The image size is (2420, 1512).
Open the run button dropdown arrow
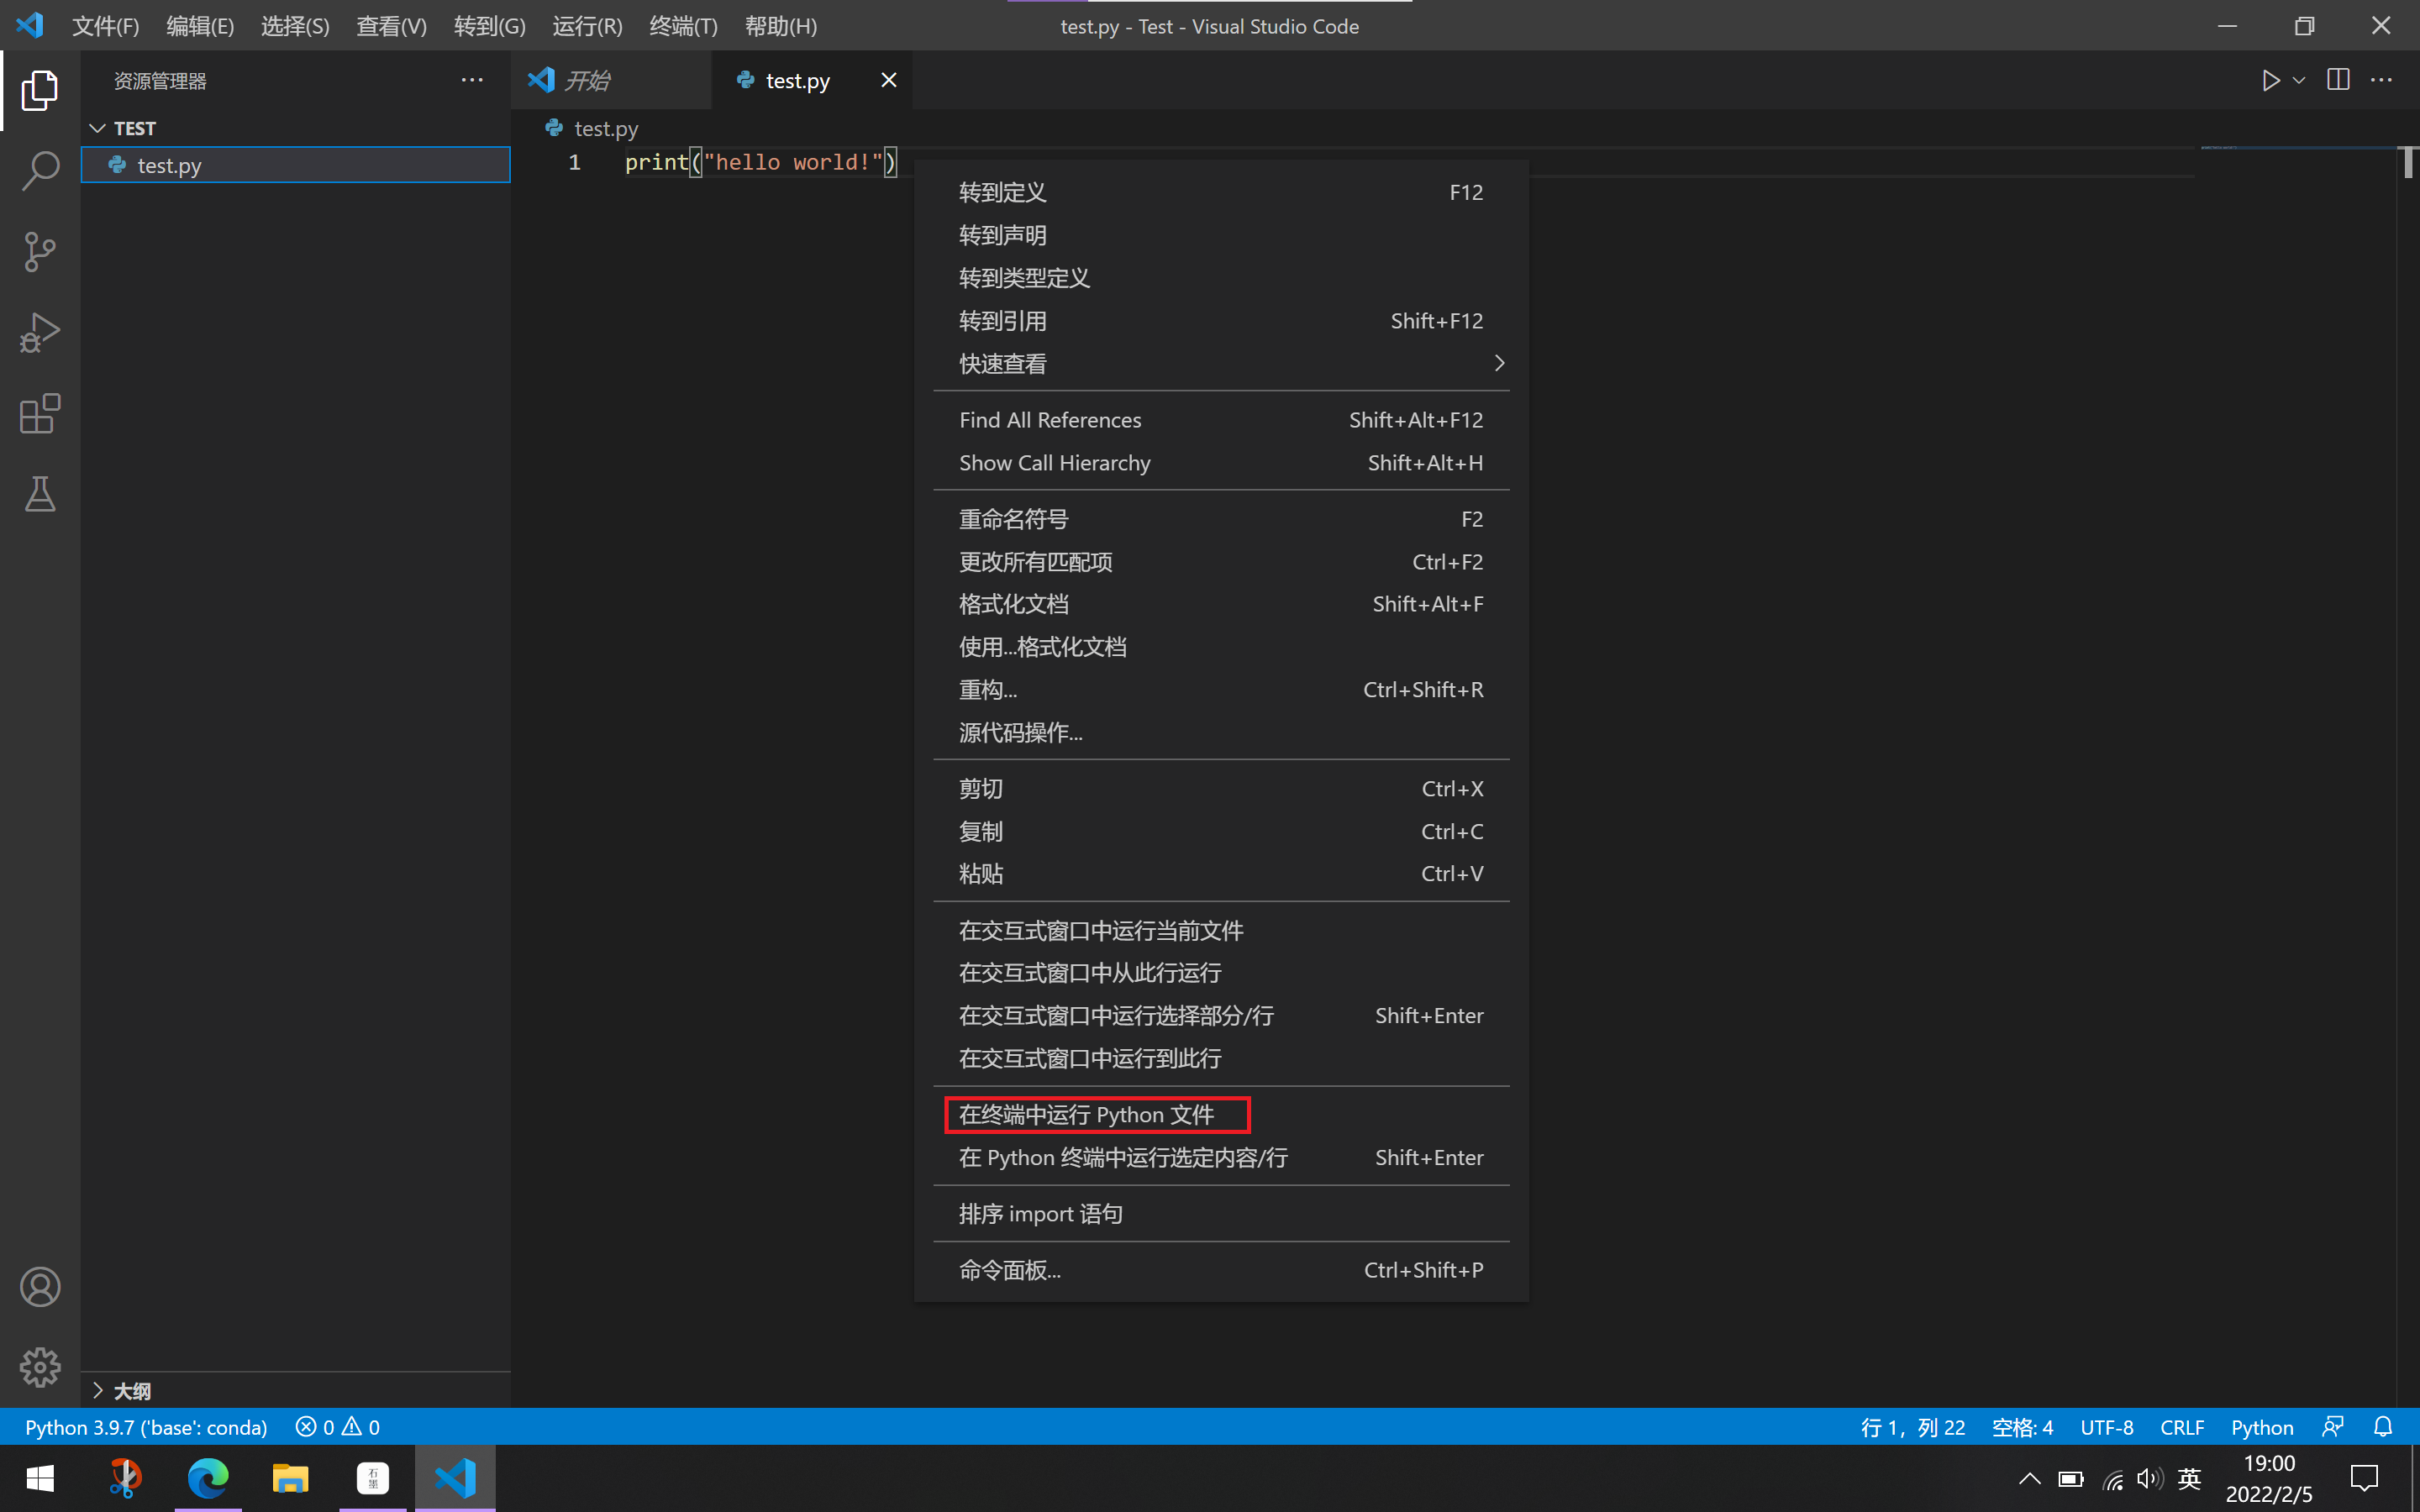point(2299,80)
